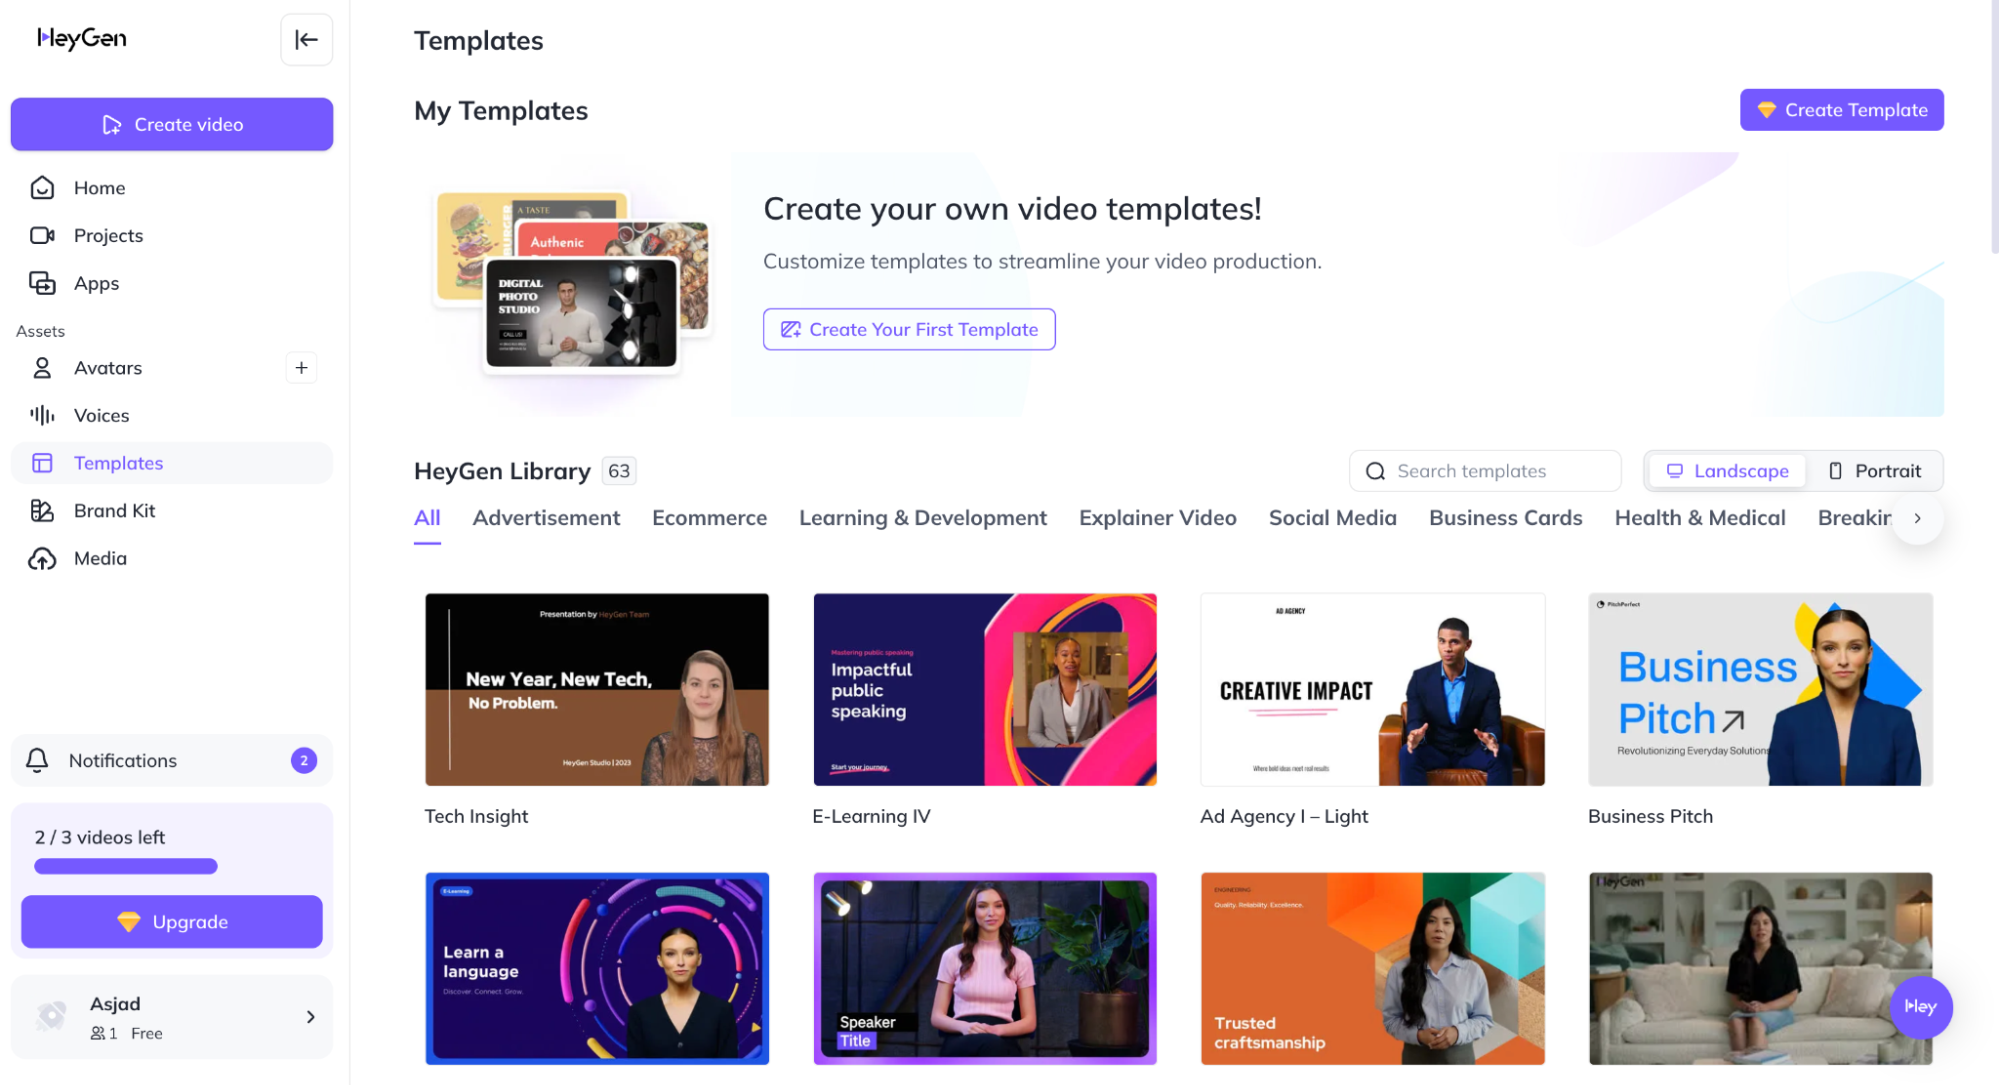
Task: Open Notifications
Action: click(122, 760)
